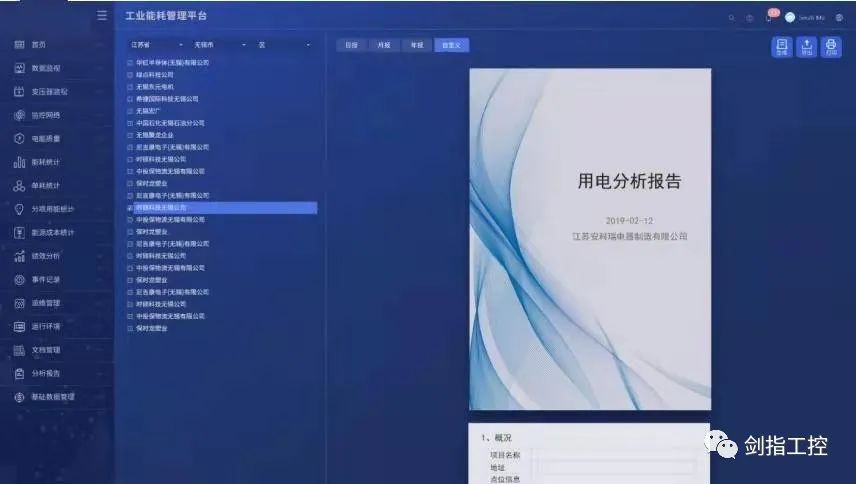Open the 区 district dropdown
The image size is (856, 484).
coord(284,45)
